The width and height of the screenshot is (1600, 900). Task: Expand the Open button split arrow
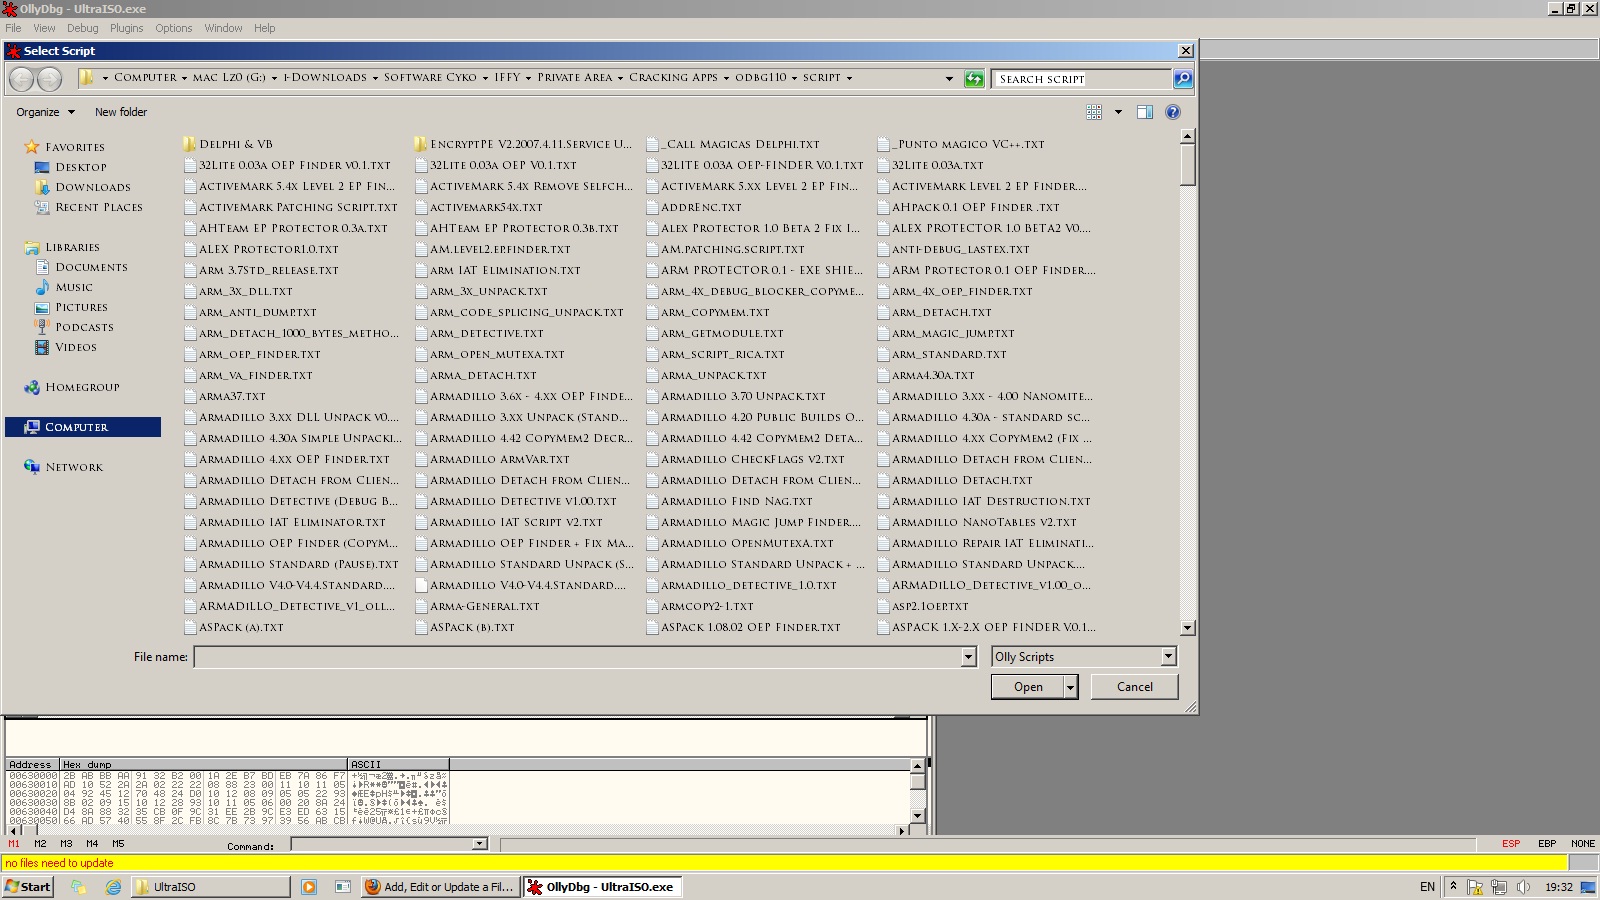click(x=1071, y=687)
